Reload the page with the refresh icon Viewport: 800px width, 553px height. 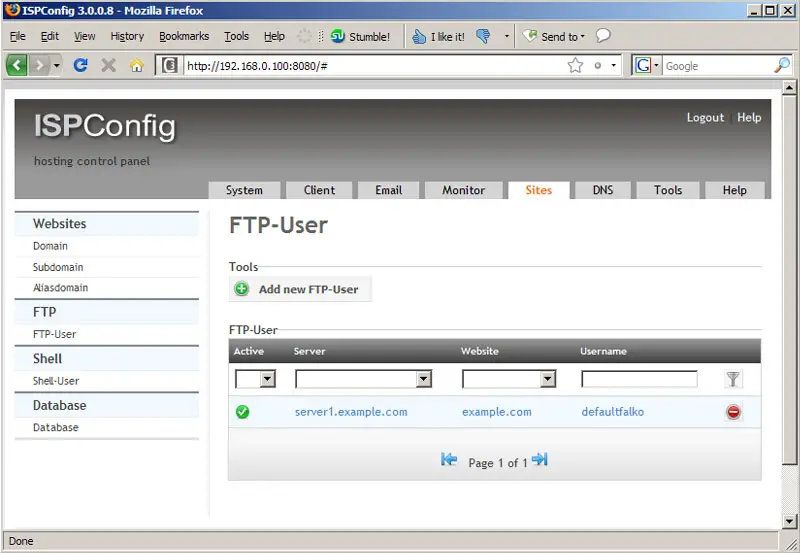click(x=81, y=65)
